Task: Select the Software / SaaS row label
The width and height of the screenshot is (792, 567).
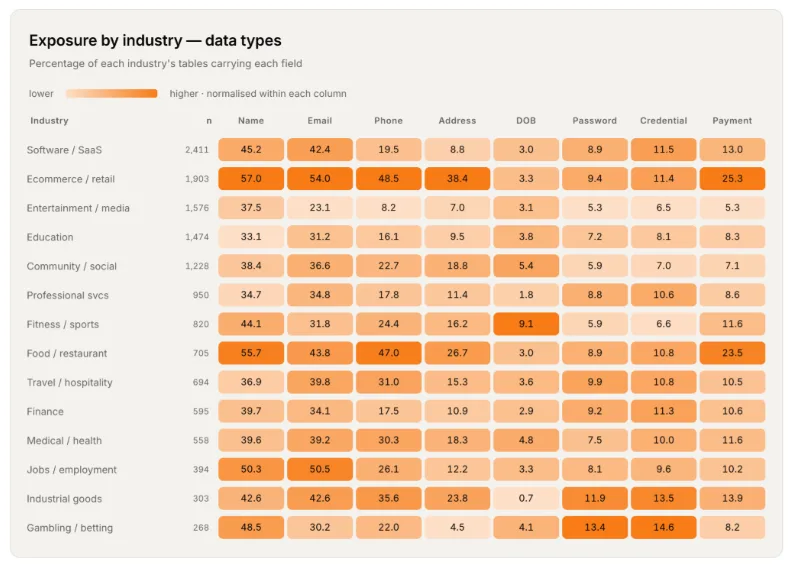Action: pos(64,150)
